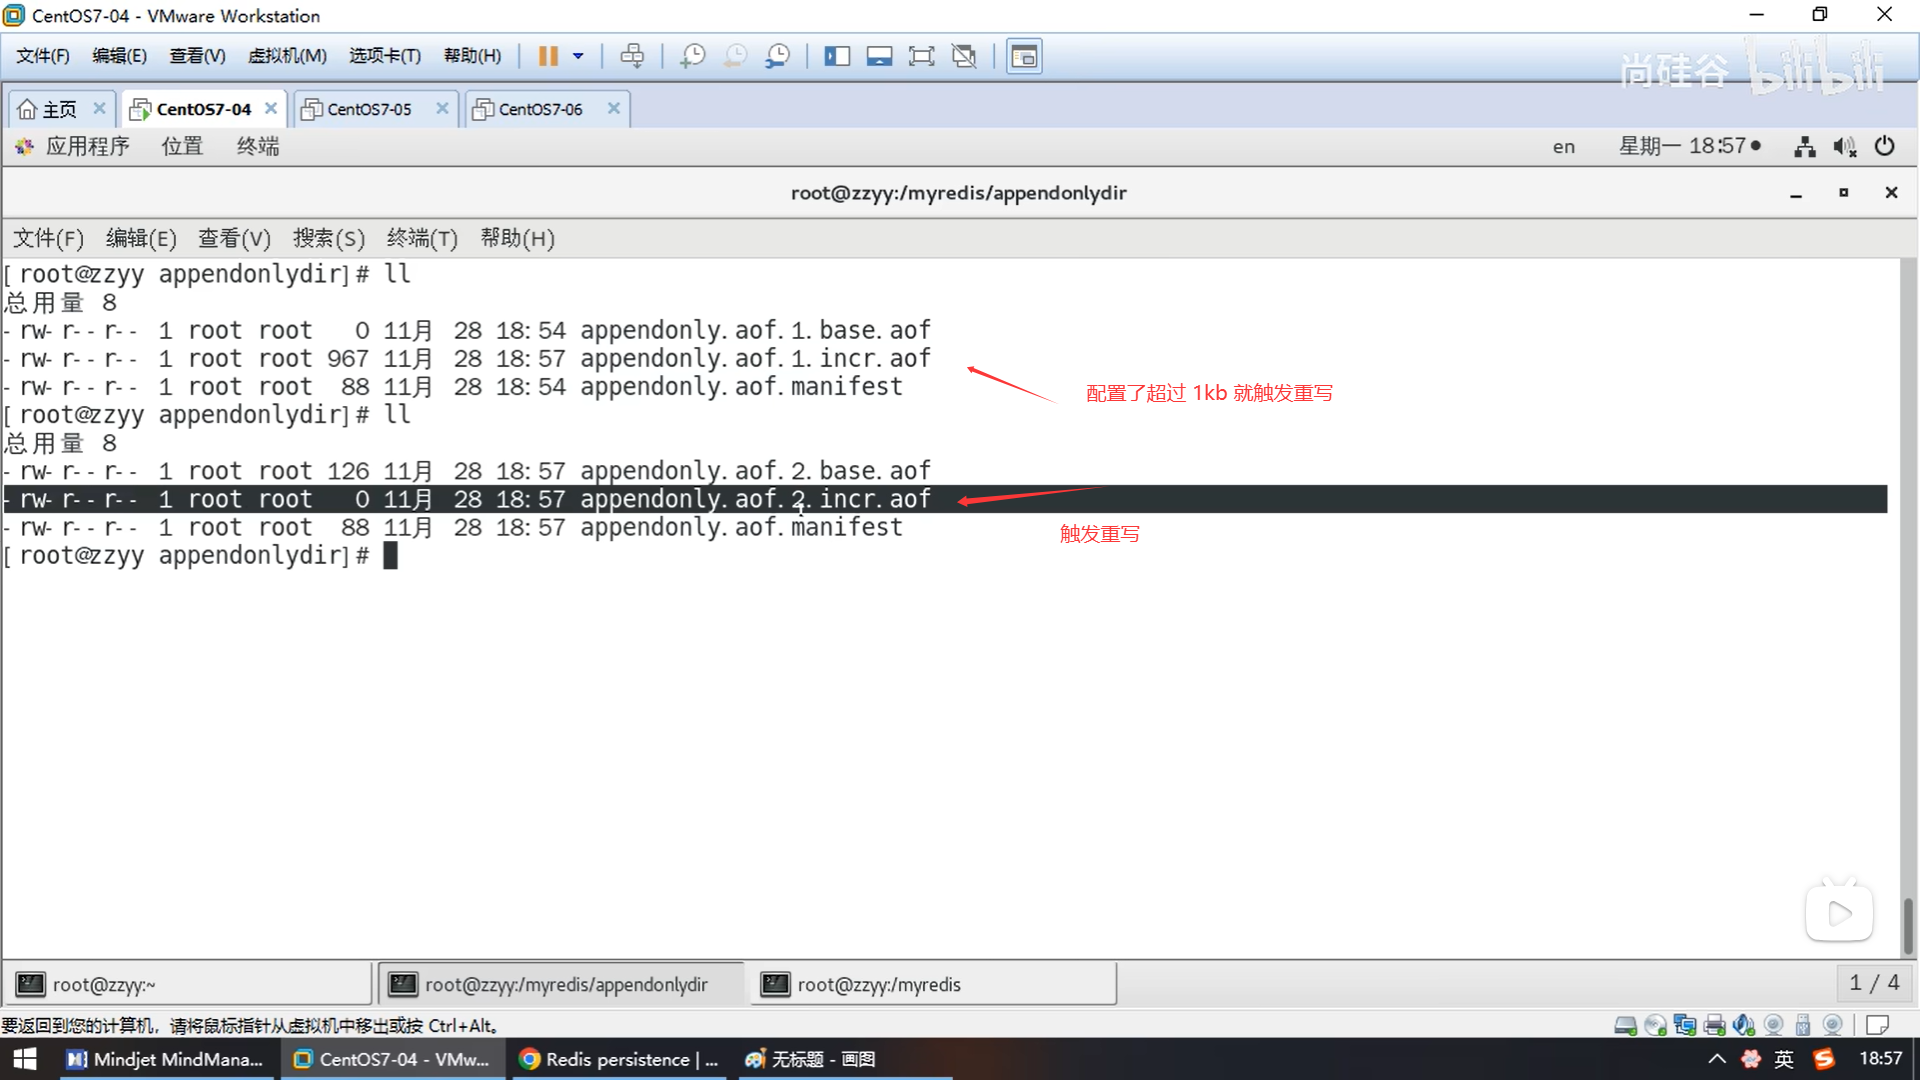Open the 虚拟机(M) menu
Screen dimensions: 1920x1080
(287, 56)
